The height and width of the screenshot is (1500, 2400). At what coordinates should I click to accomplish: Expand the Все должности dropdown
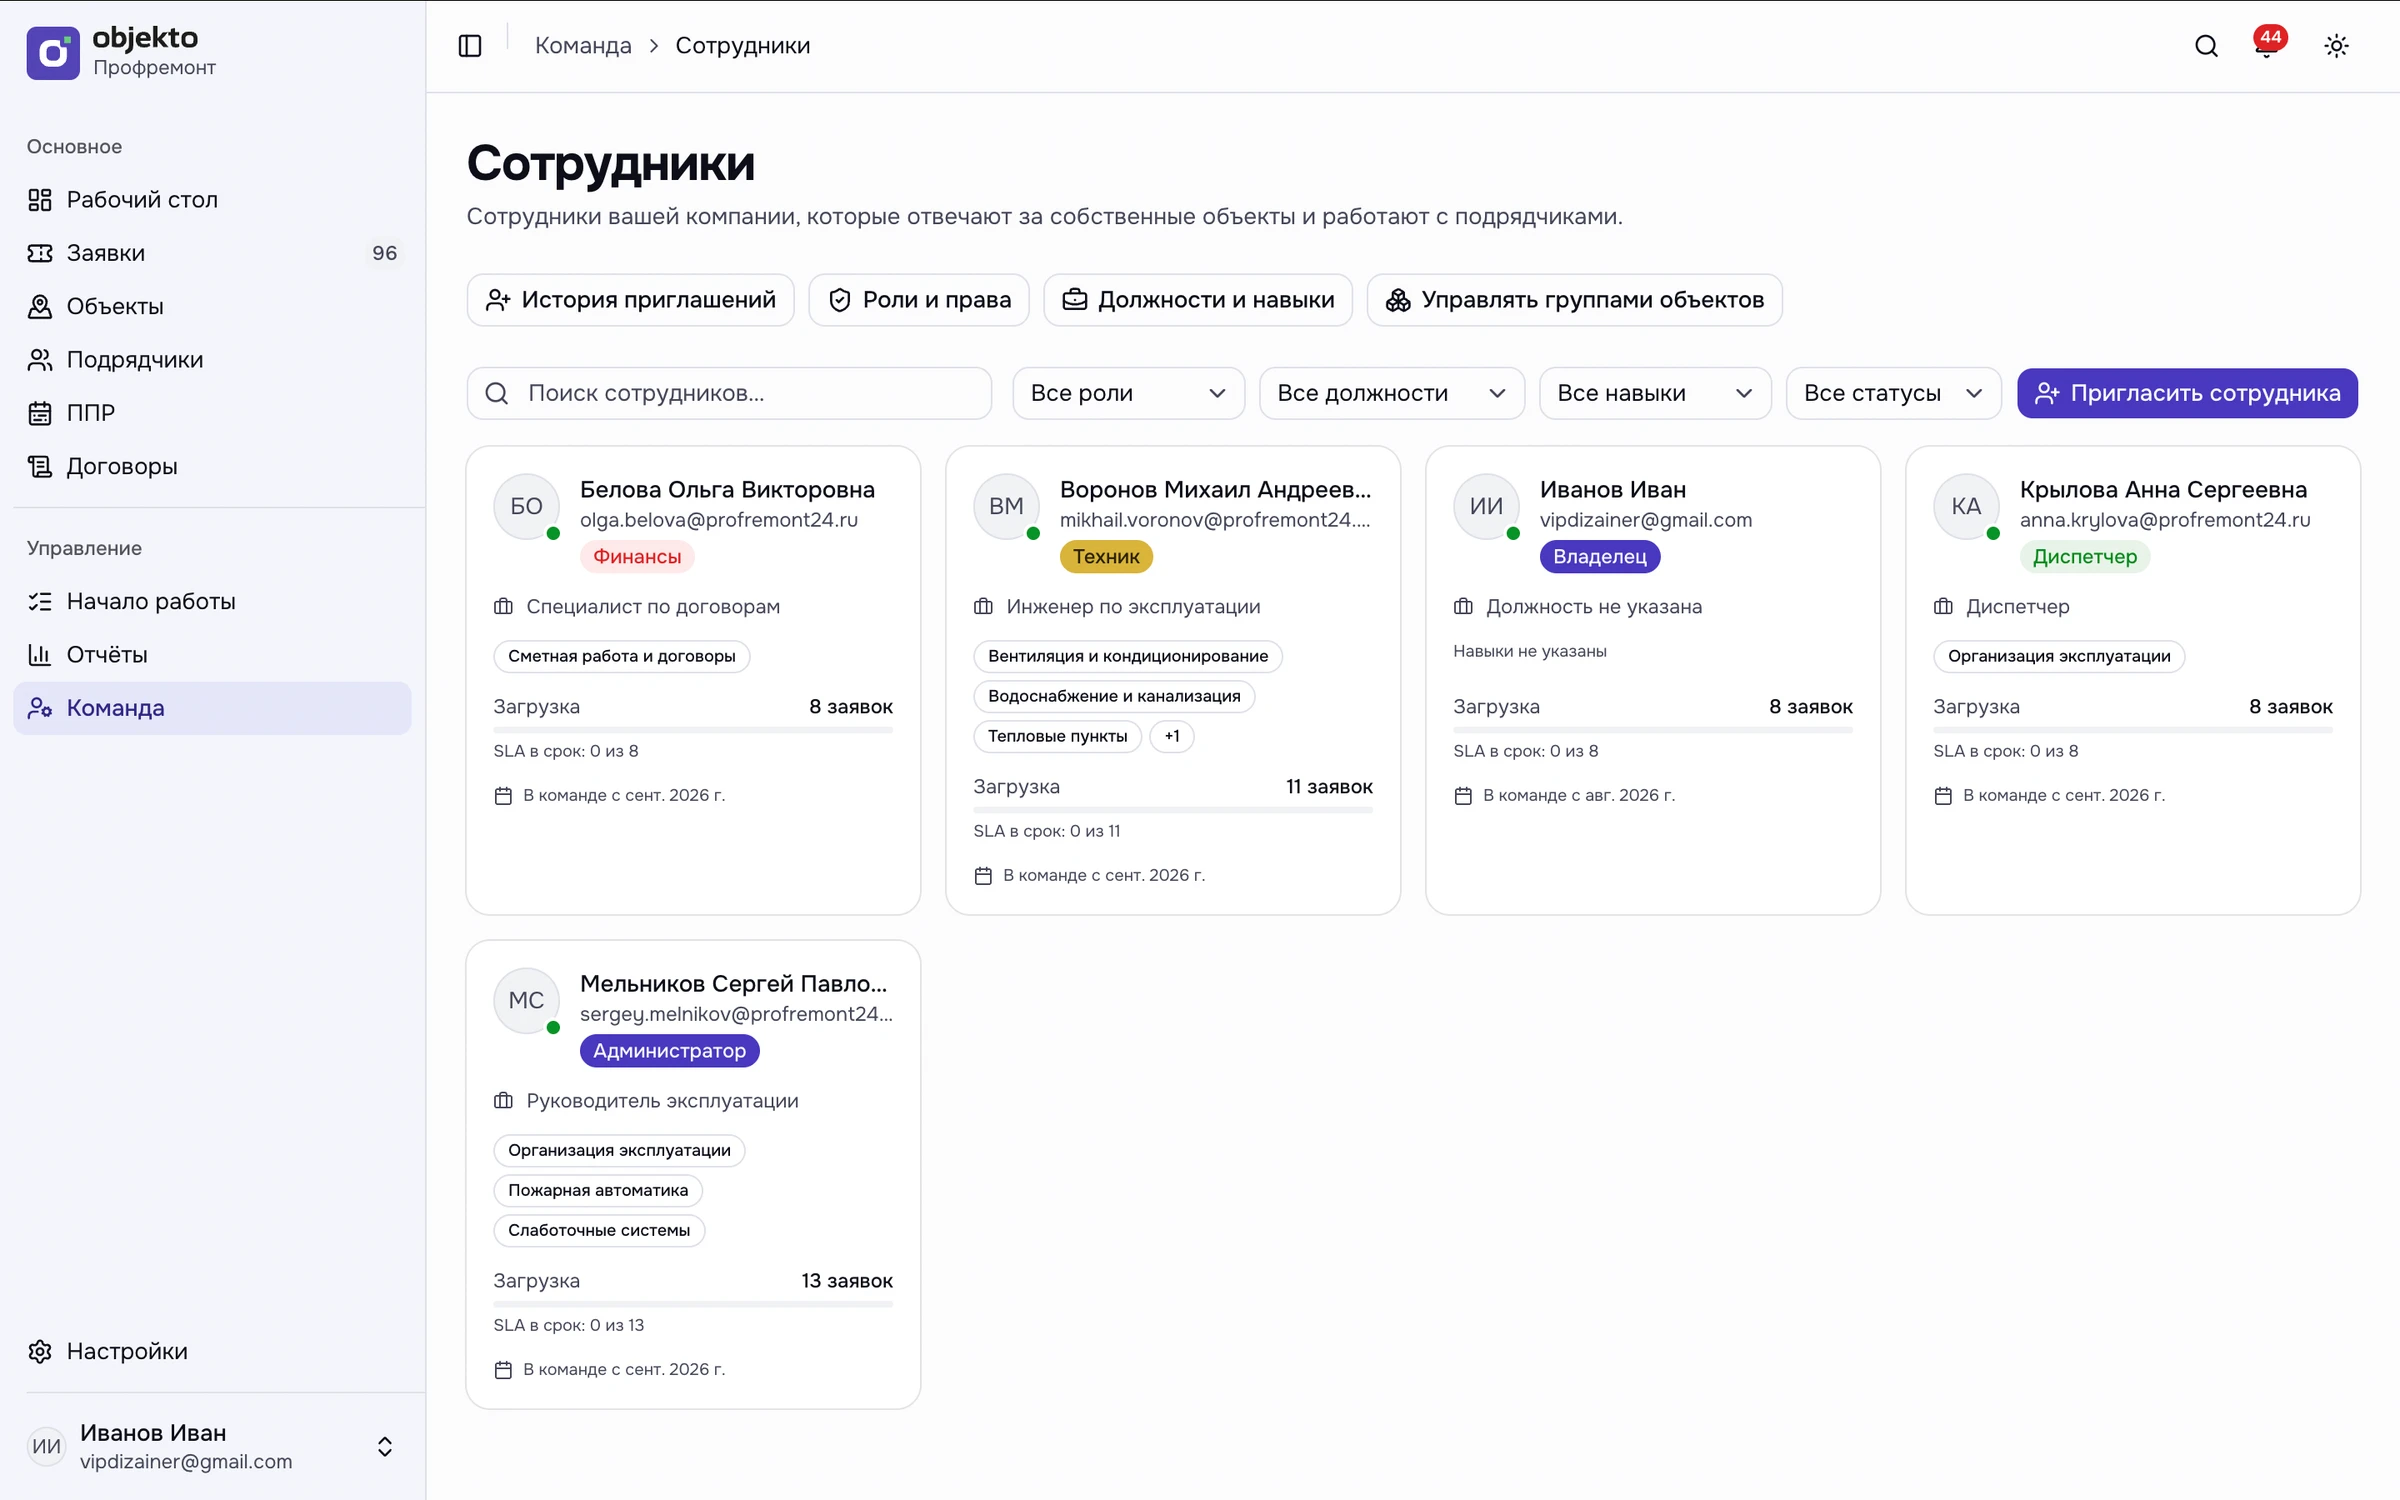click(1391, 393)
